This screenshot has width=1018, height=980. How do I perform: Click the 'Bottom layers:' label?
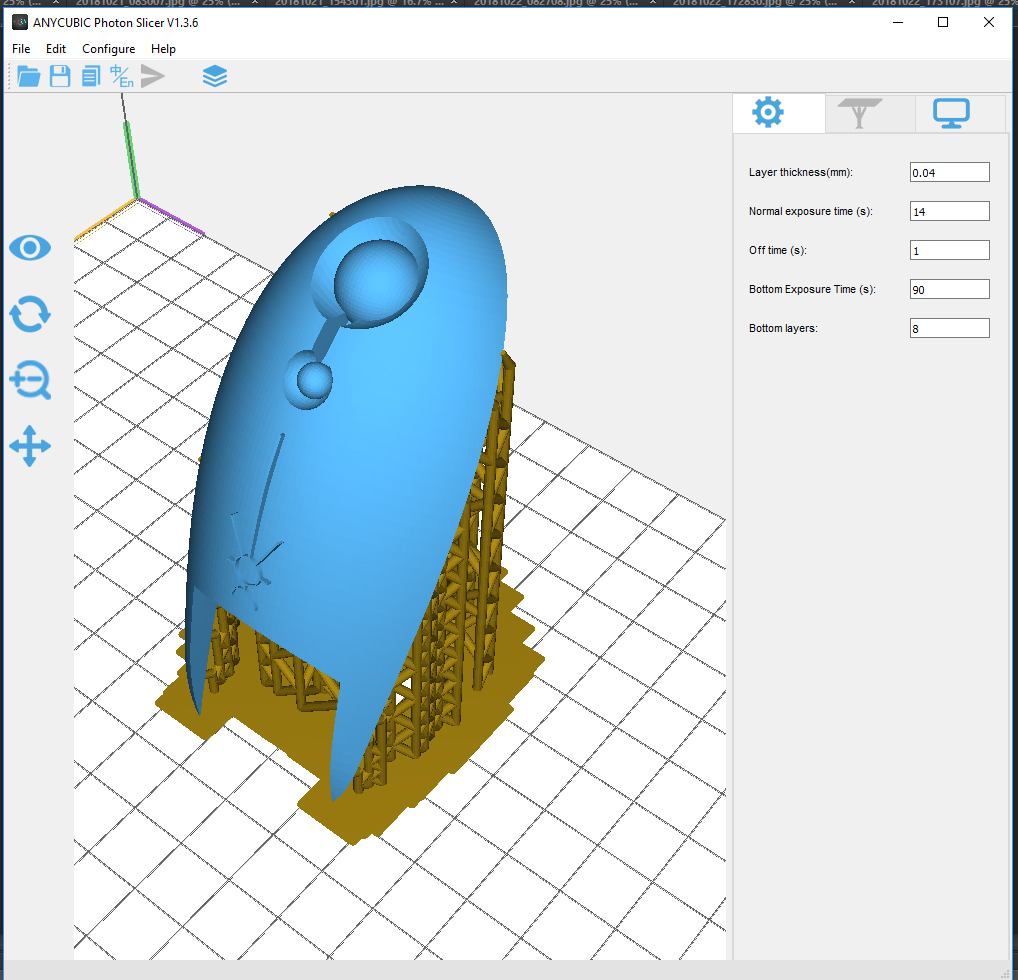click(x=783, y=328)
